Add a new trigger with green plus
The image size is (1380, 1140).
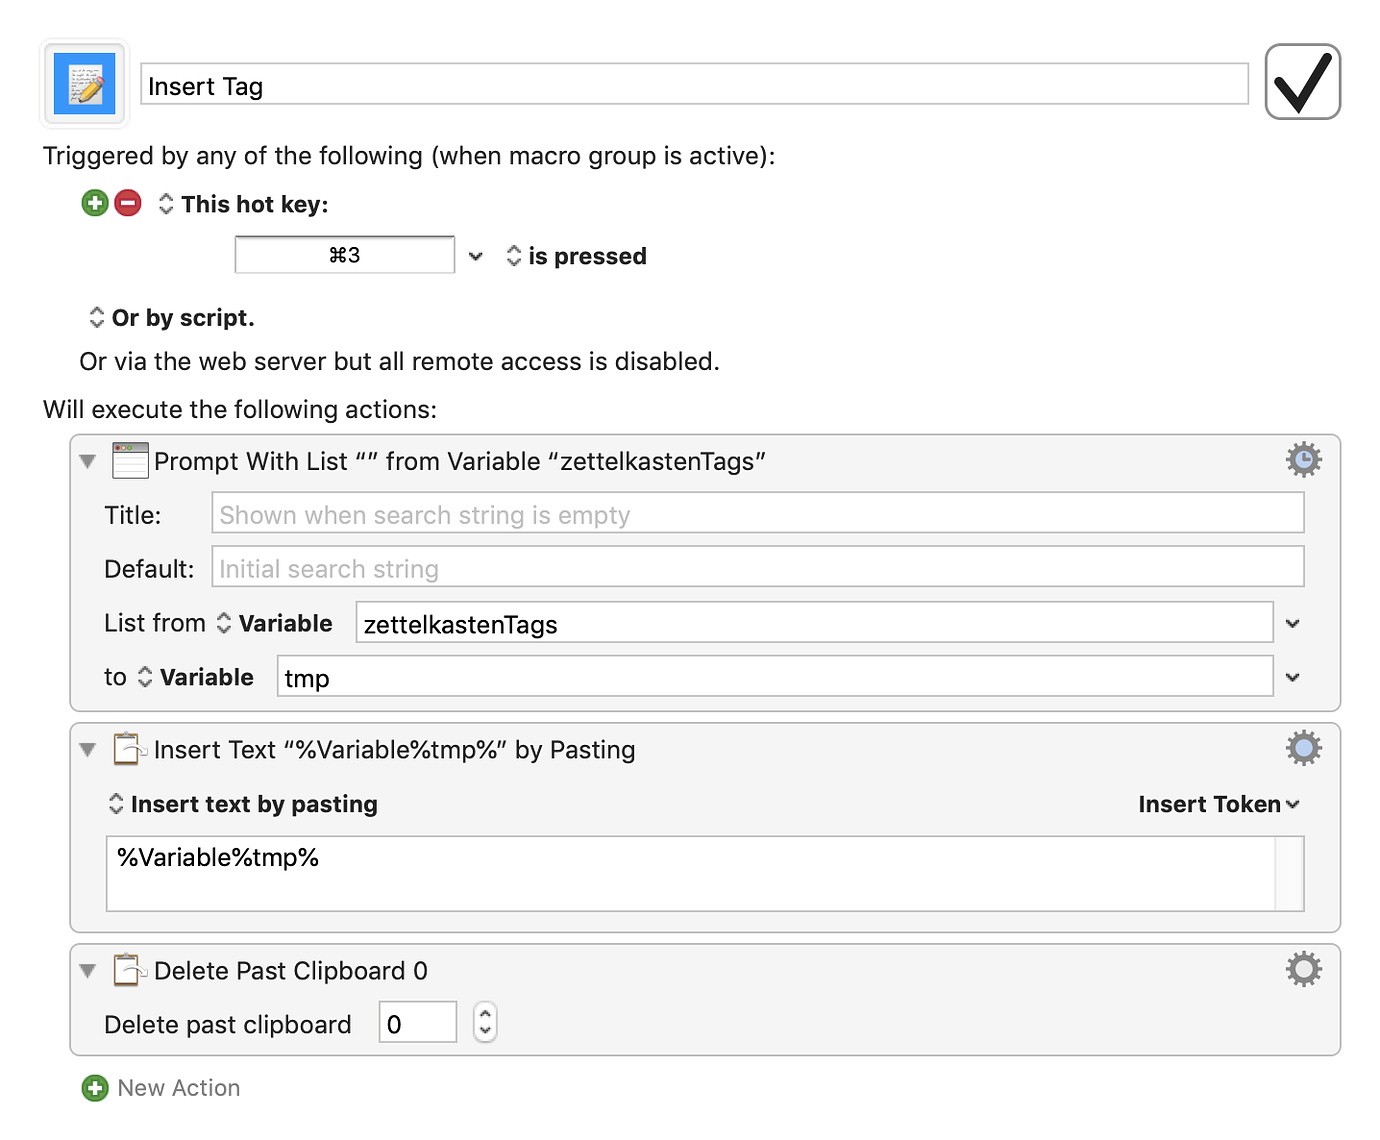coord(95,204)
